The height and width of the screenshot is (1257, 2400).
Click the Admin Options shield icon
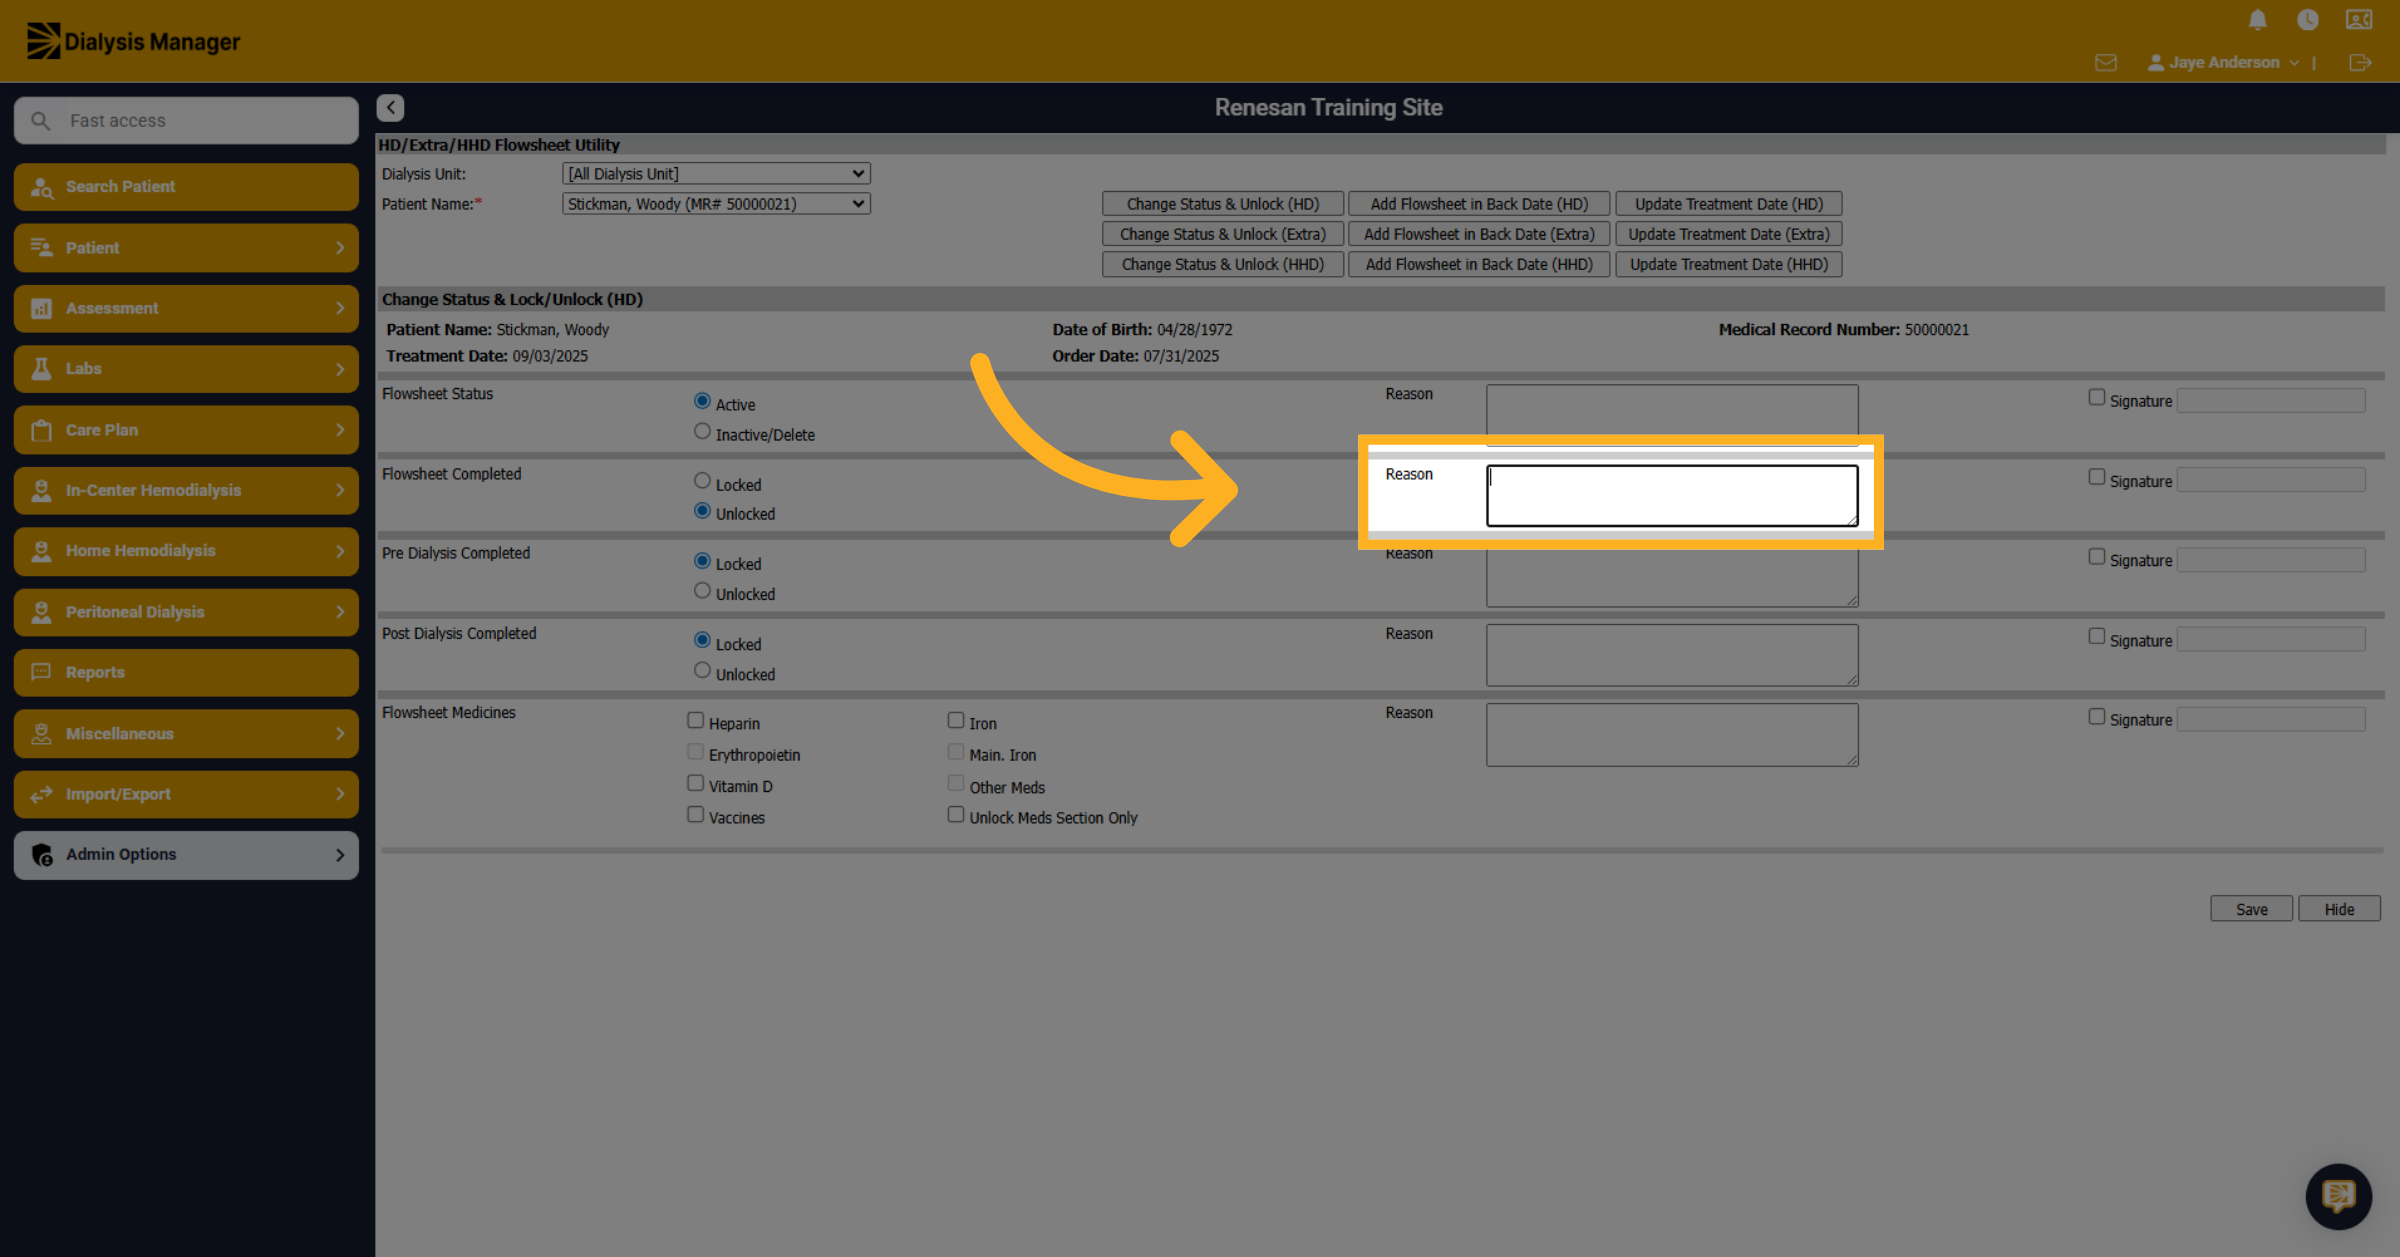click(42, 855)
